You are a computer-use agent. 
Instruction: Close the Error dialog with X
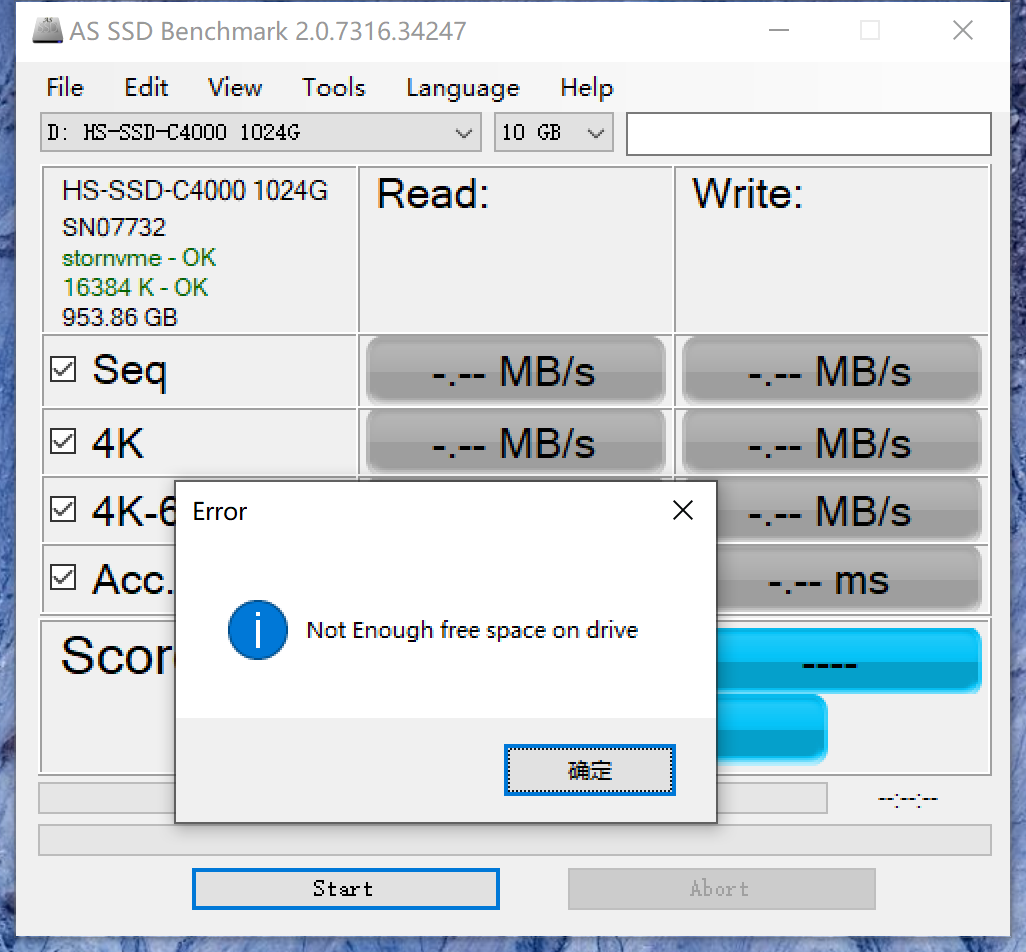point(683,511)
